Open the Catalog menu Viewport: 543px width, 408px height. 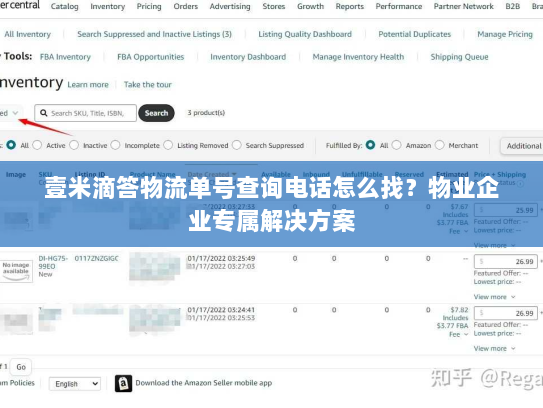pyautogui.click(x=64, y=7)
